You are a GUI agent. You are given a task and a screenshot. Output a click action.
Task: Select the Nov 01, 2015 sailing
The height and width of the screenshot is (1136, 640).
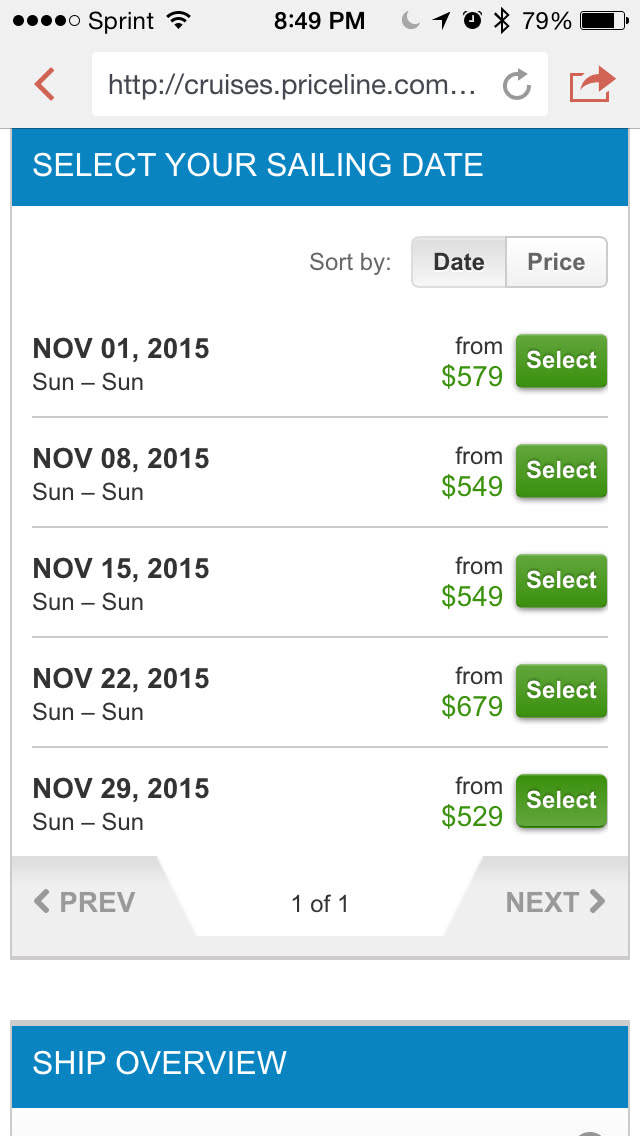pyautogui.click(x=561, y=361)
